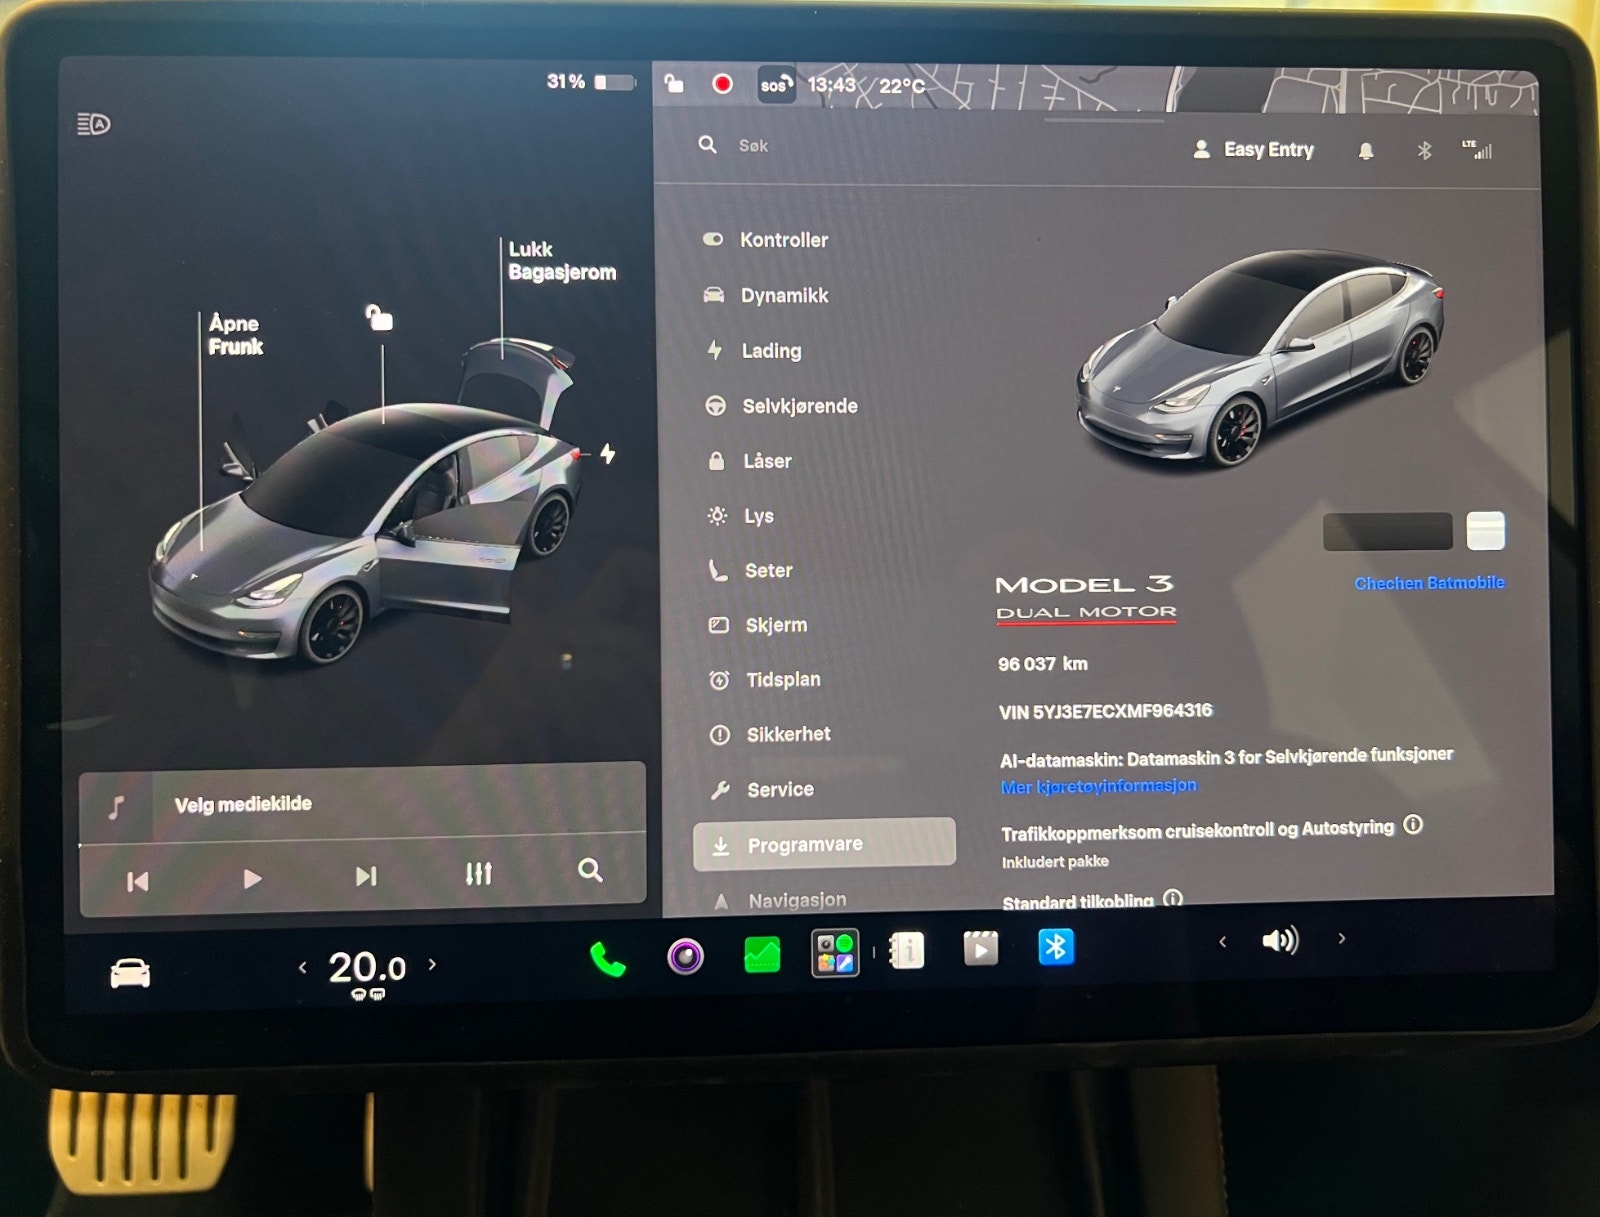1600x1217 pixels.
Task: Click the media search magnifier icon
Action: click(590, 871)
